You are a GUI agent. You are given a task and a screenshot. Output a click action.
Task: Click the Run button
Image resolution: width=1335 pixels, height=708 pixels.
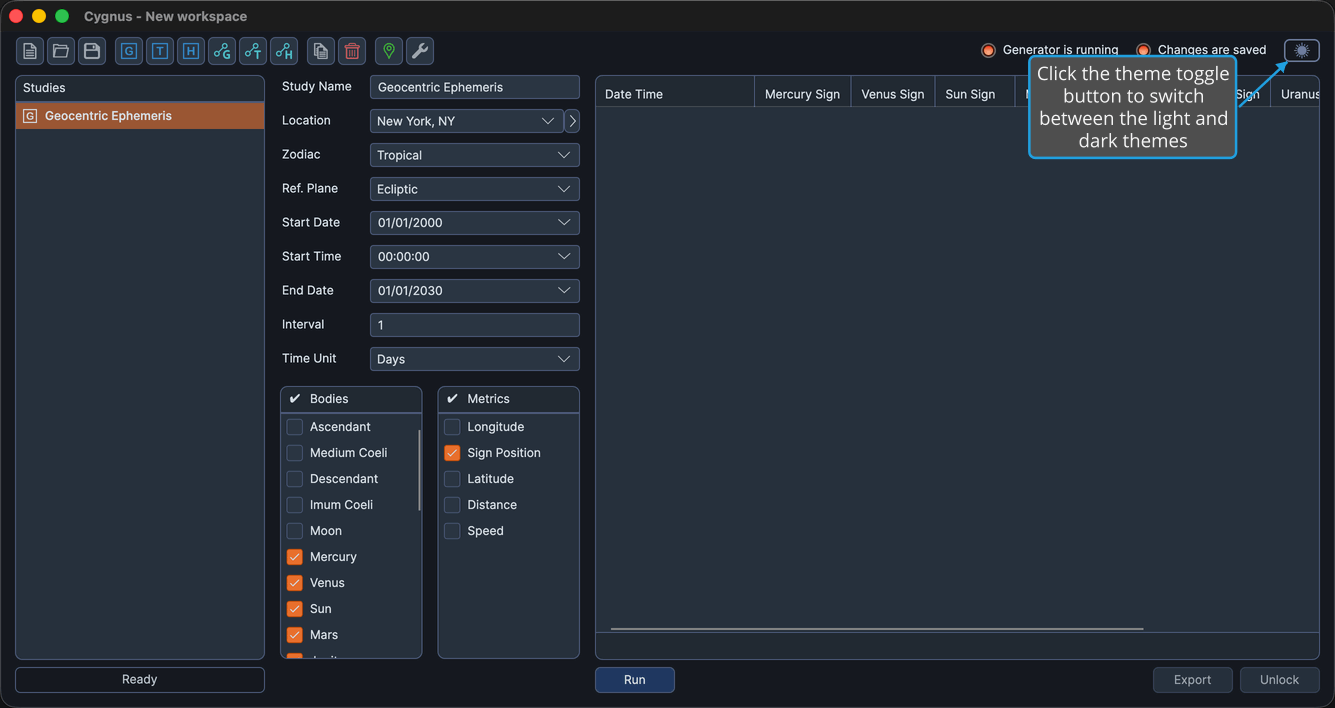point(635,680)
